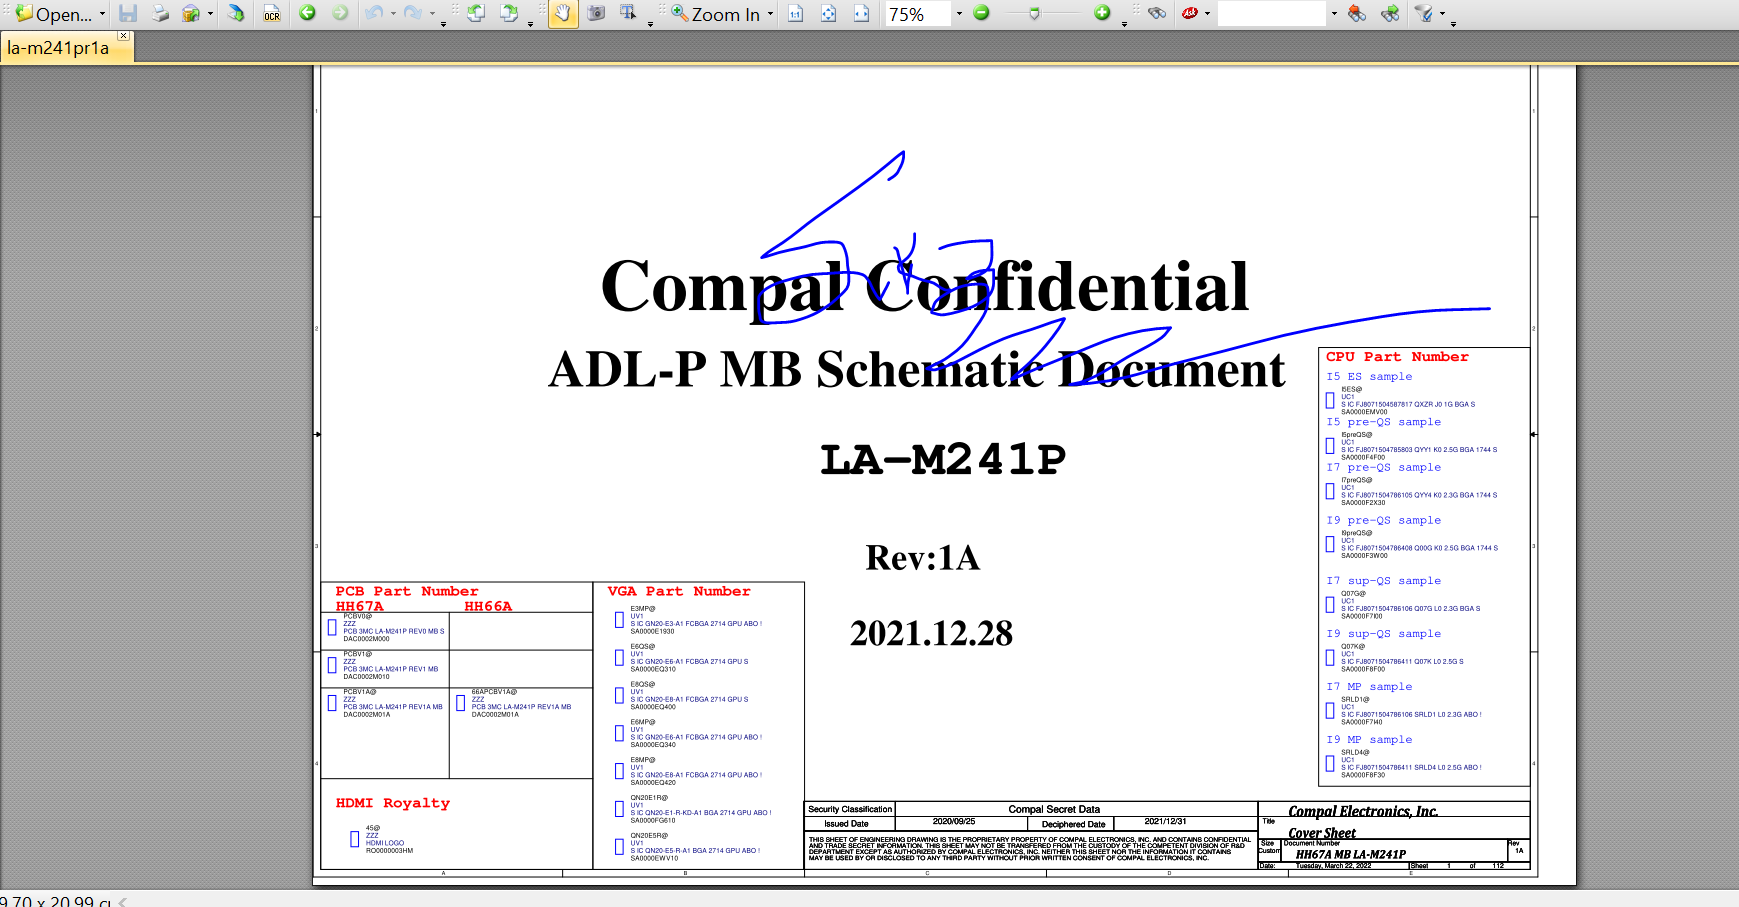The image size is (1739, 907).
Task: Click the '2021.12.28' date text
Action: point(931,634)
